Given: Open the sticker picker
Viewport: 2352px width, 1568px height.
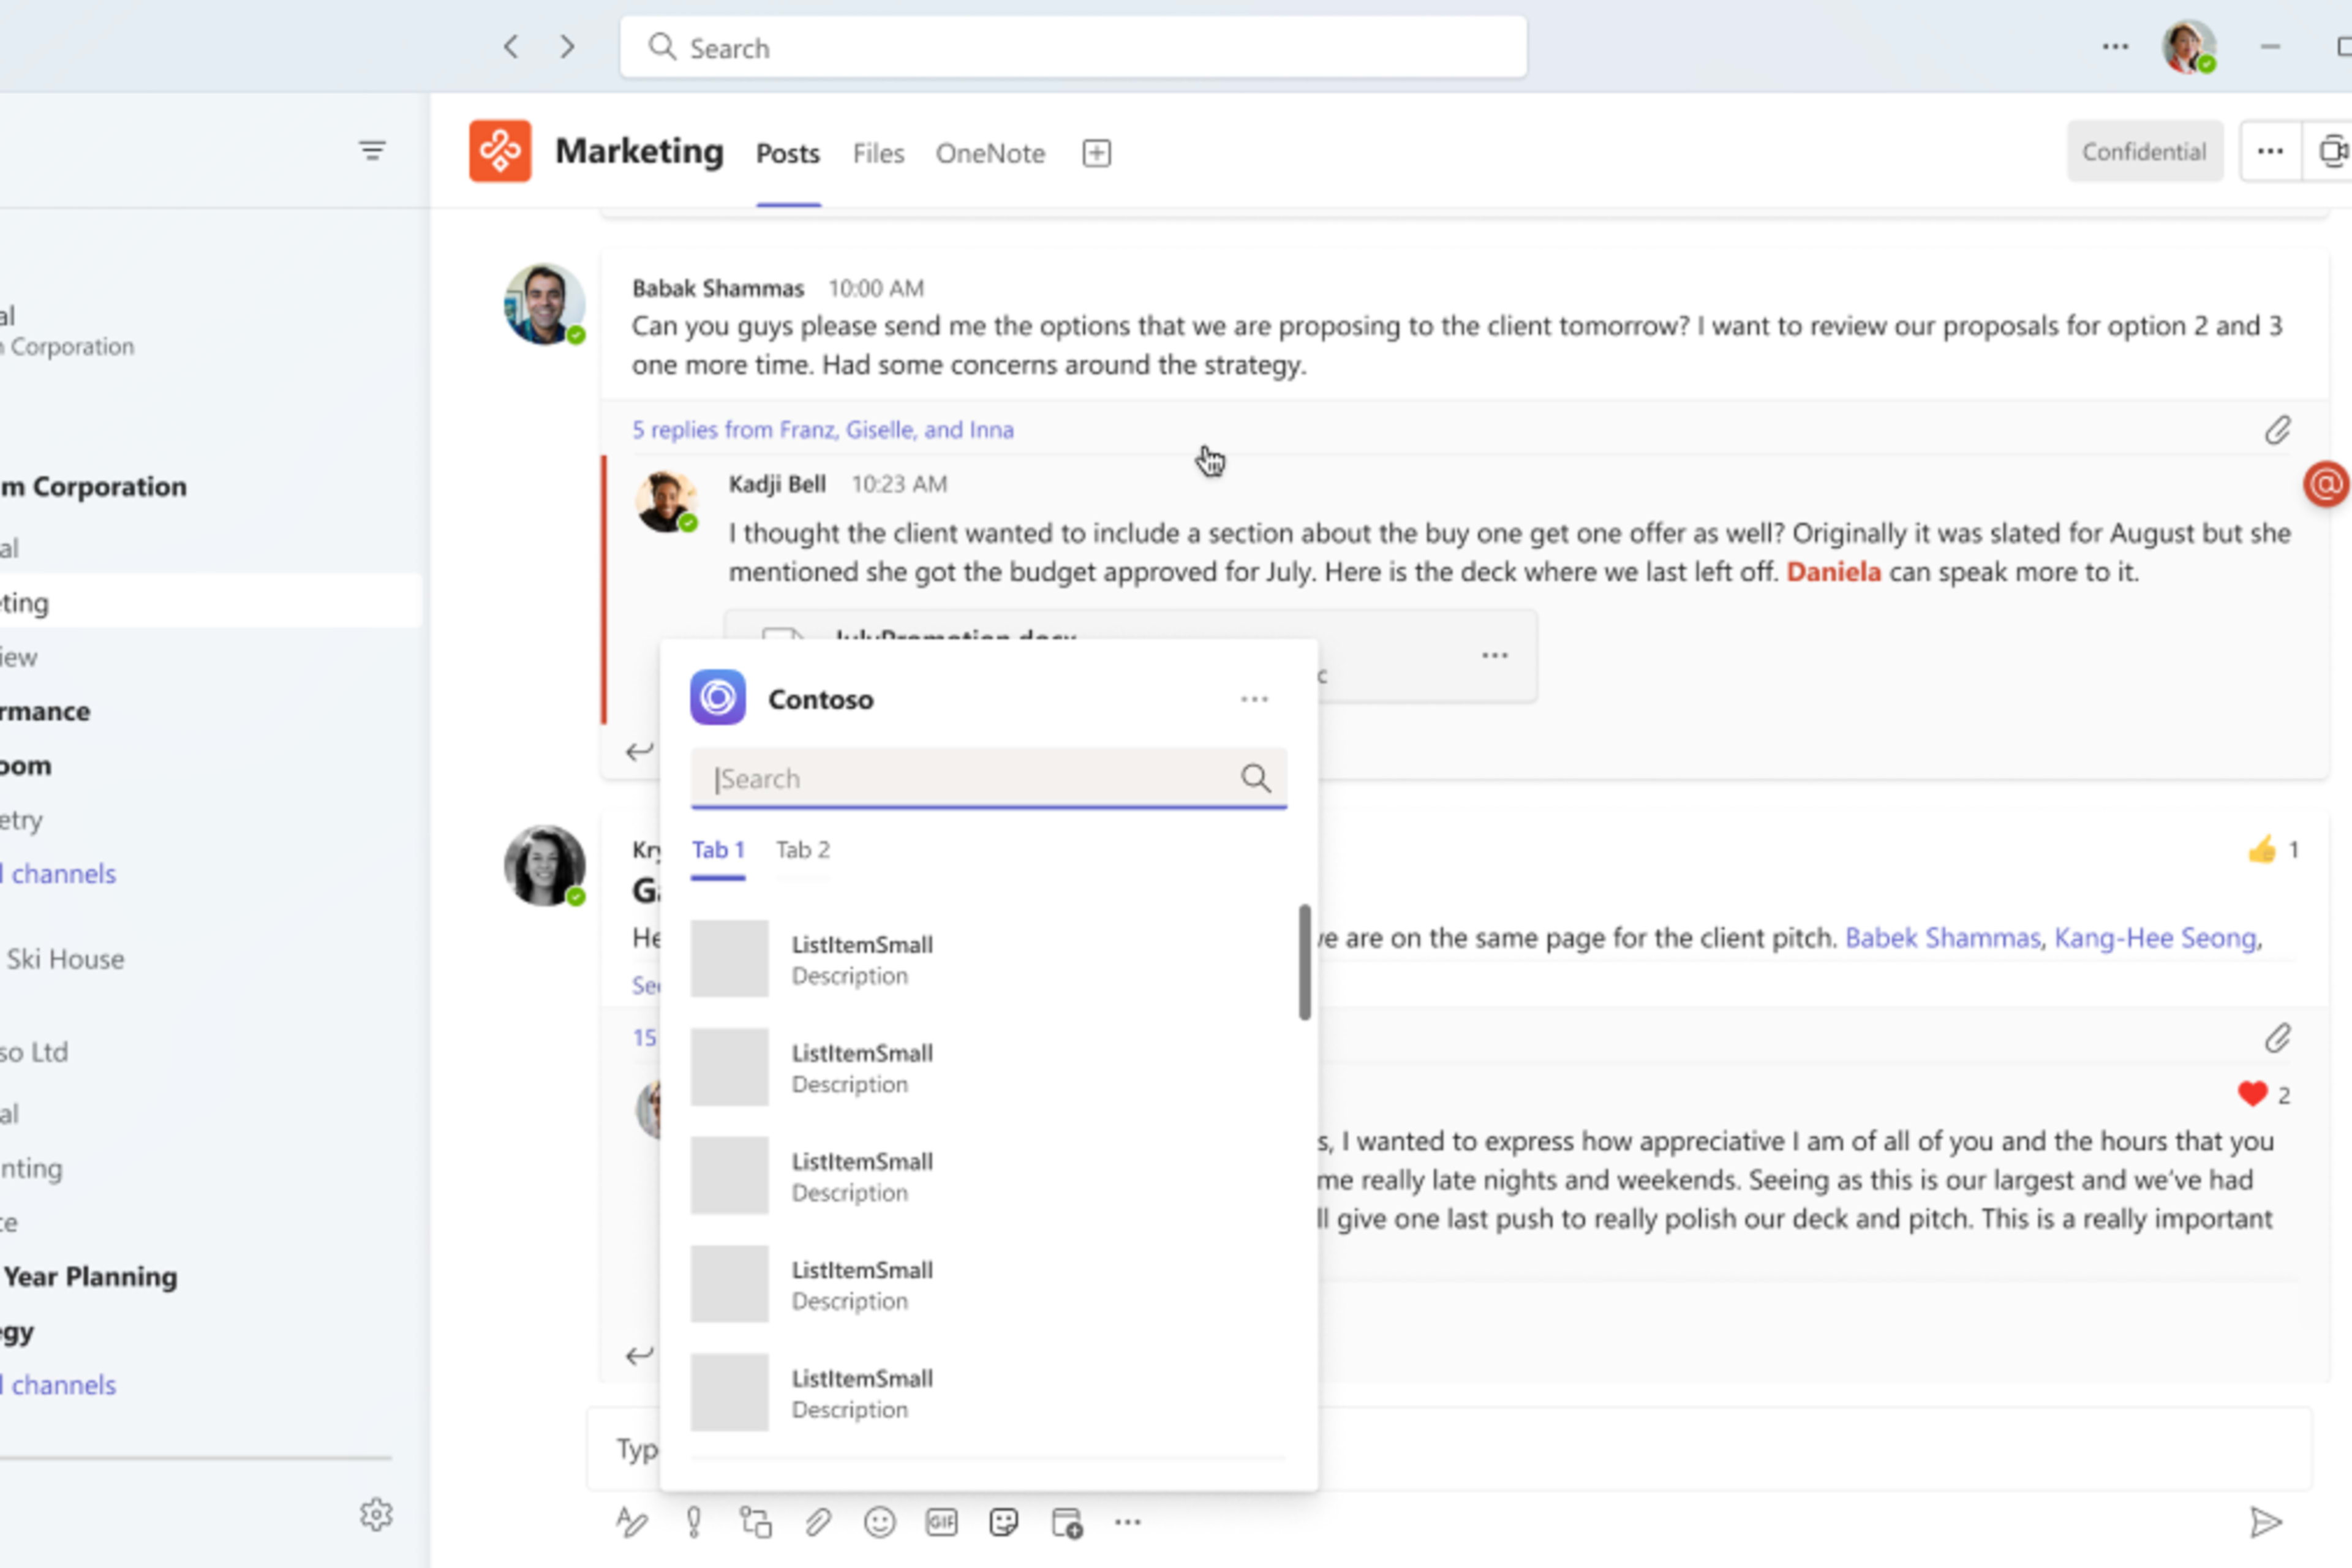Looking at the screenshot, I should tap(1004, 1522).
